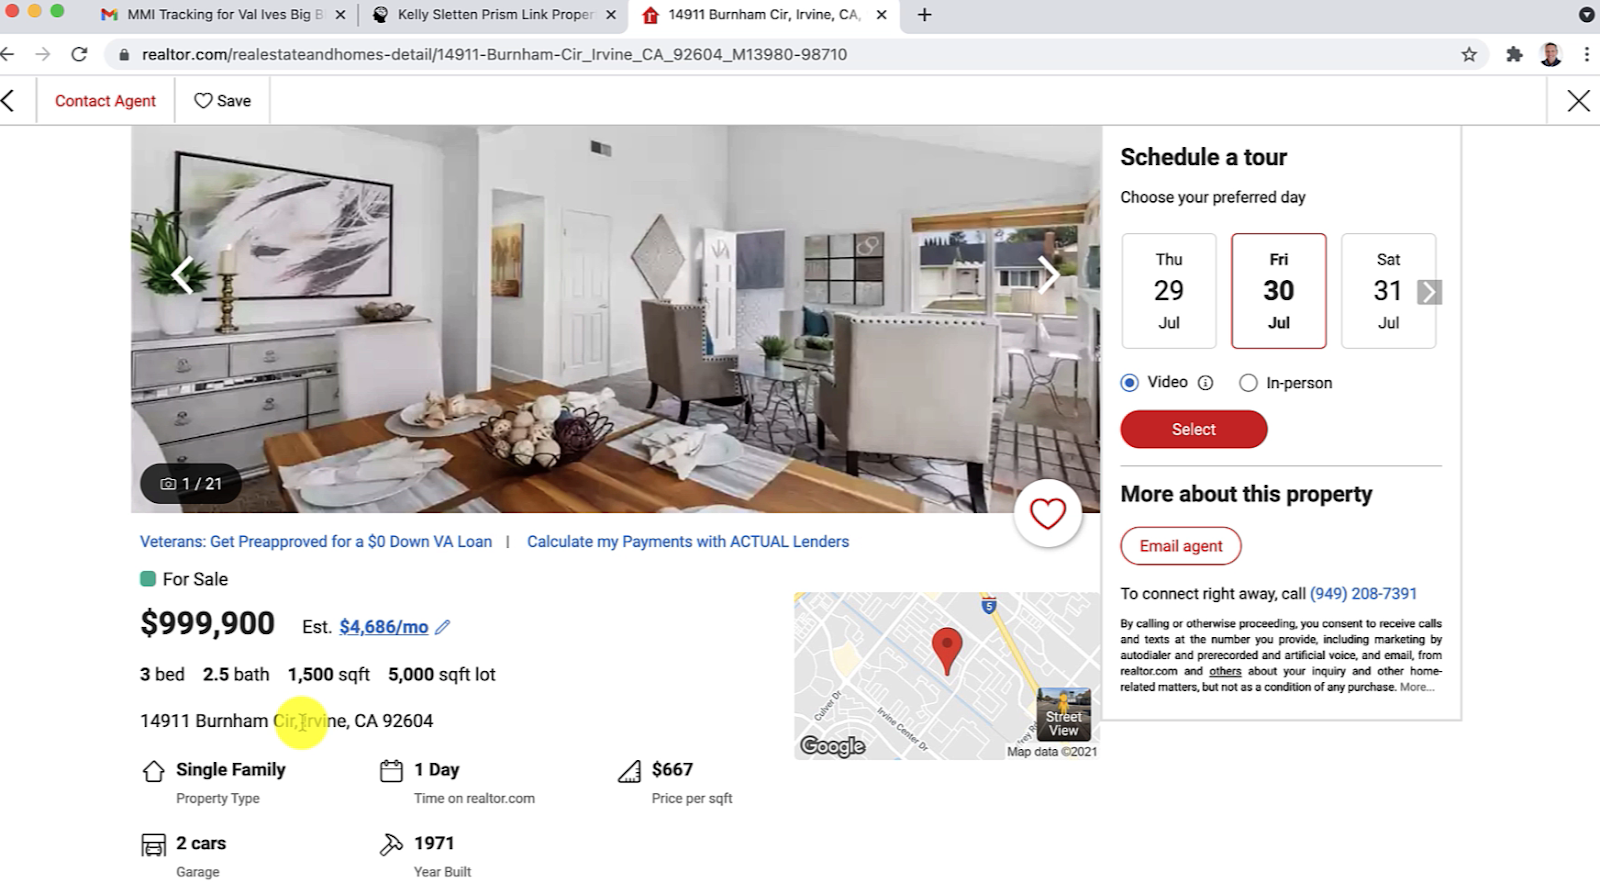Image resolution: width=1600 pixels, height=883 pixels.
Task: Switch to Kelly Sletten Prism Link tab
Action: pos(493,15)
